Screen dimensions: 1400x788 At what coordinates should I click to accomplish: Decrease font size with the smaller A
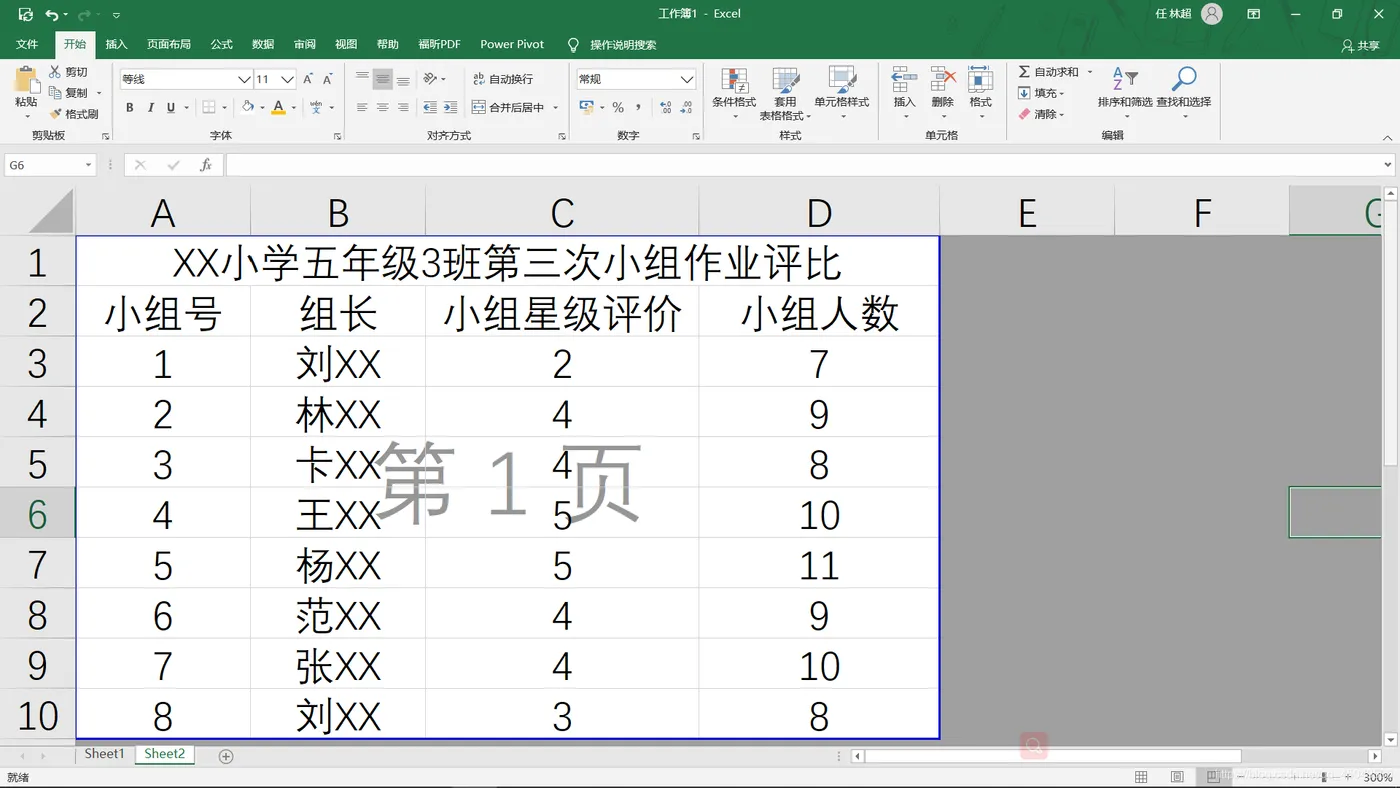pyautogui.click(x=328, y=79)
